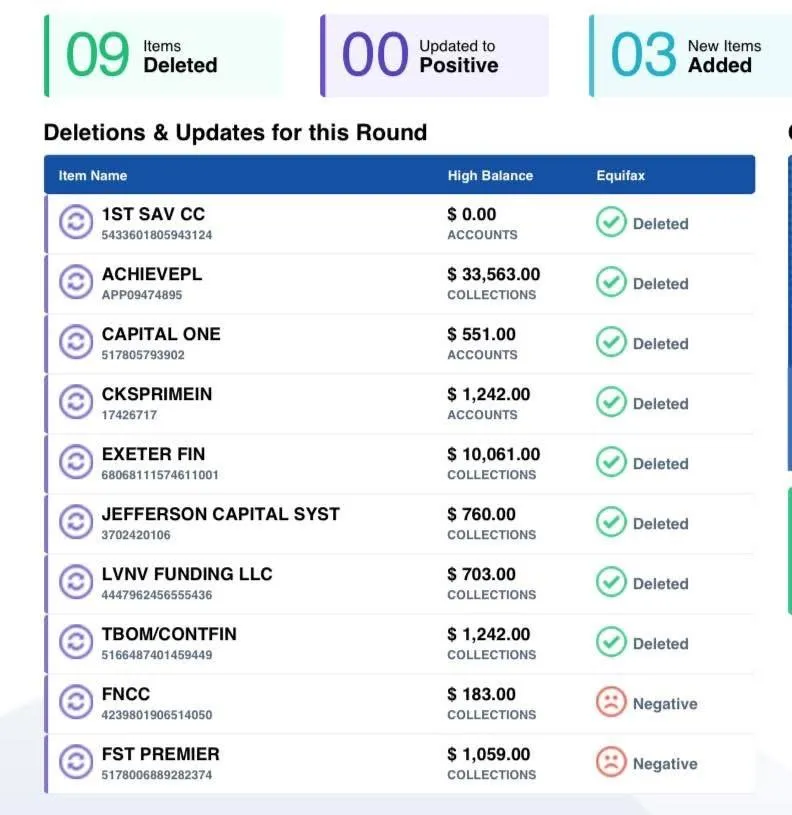
Task: Click the JEFFERSON CAPITAL SYST item name
Action: 220,514
